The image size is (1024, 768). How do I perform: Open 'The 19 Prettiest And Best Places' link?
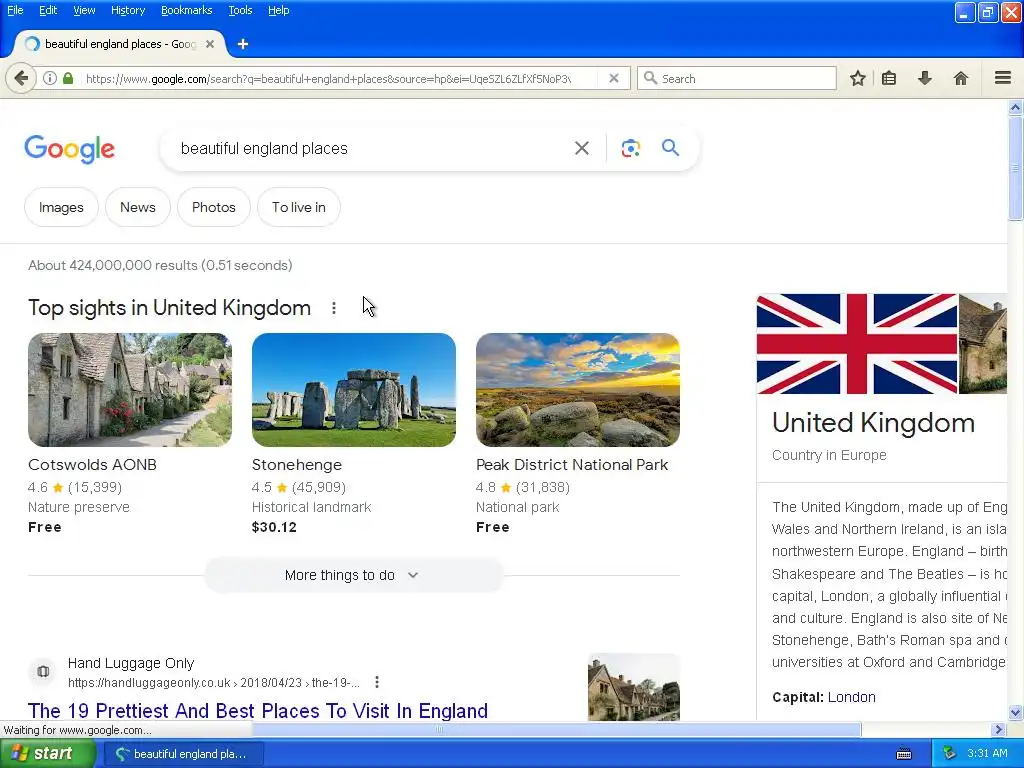pos(258,711)
